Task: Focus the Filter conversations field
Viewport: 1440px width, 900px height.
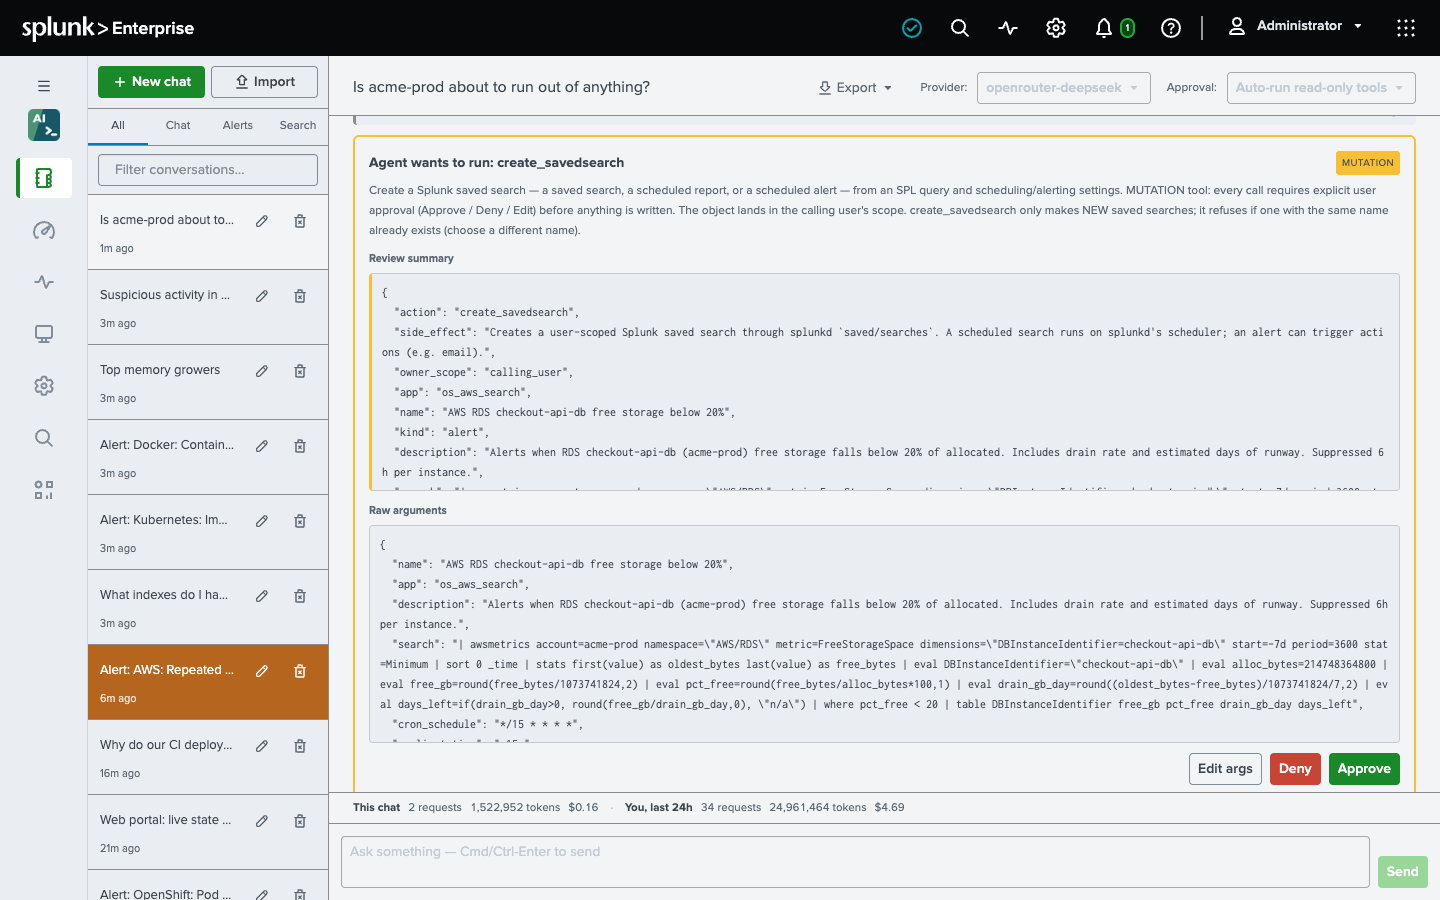Action: pos(208,170)
